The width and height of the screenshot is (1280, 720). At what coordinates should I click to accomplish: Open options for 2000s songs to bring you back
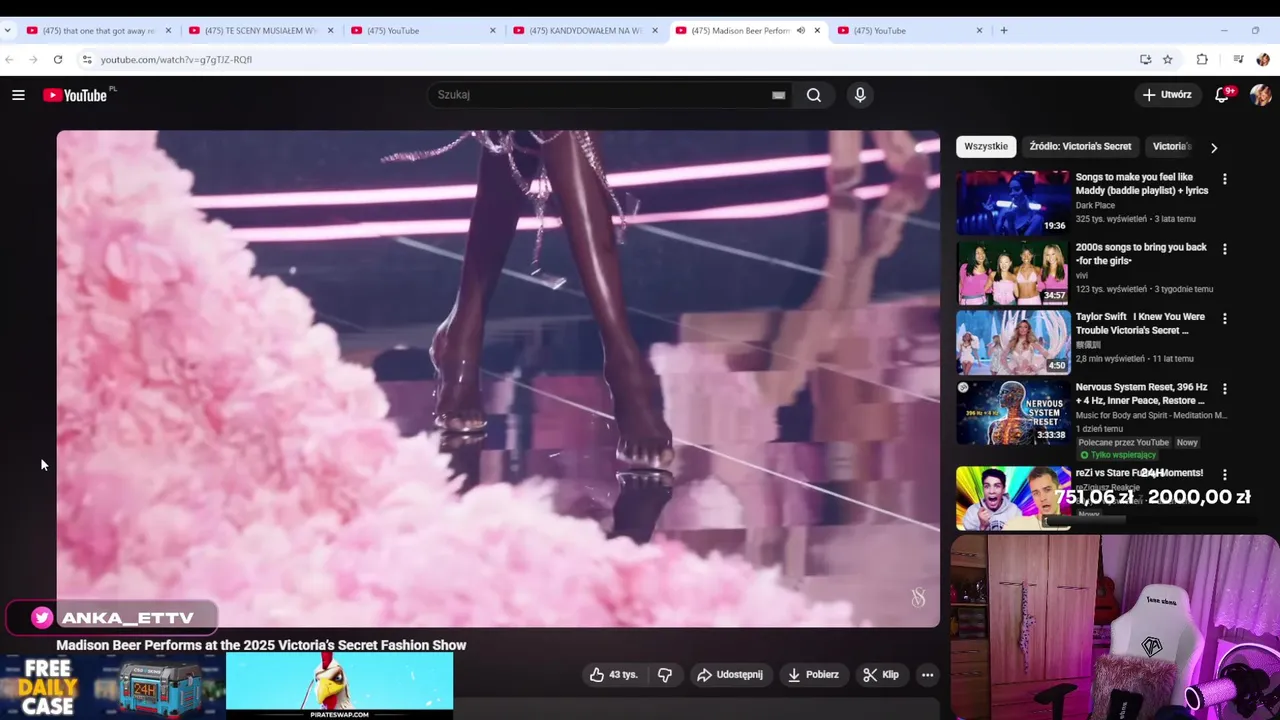[1225, 249]
